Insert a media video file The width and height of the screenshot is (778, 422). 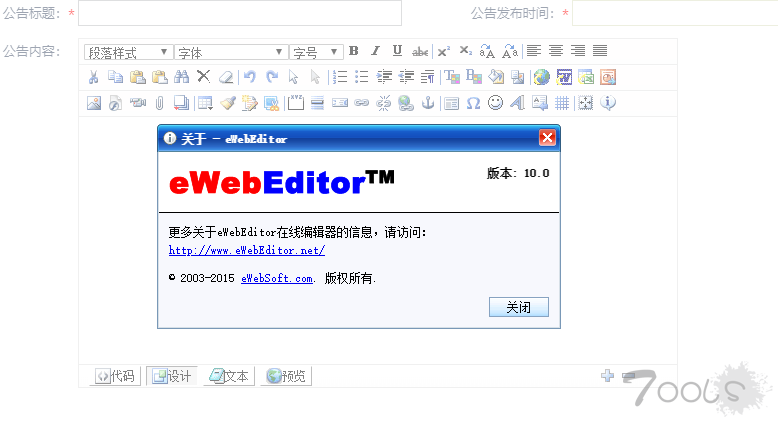click(x=138, y=103)
